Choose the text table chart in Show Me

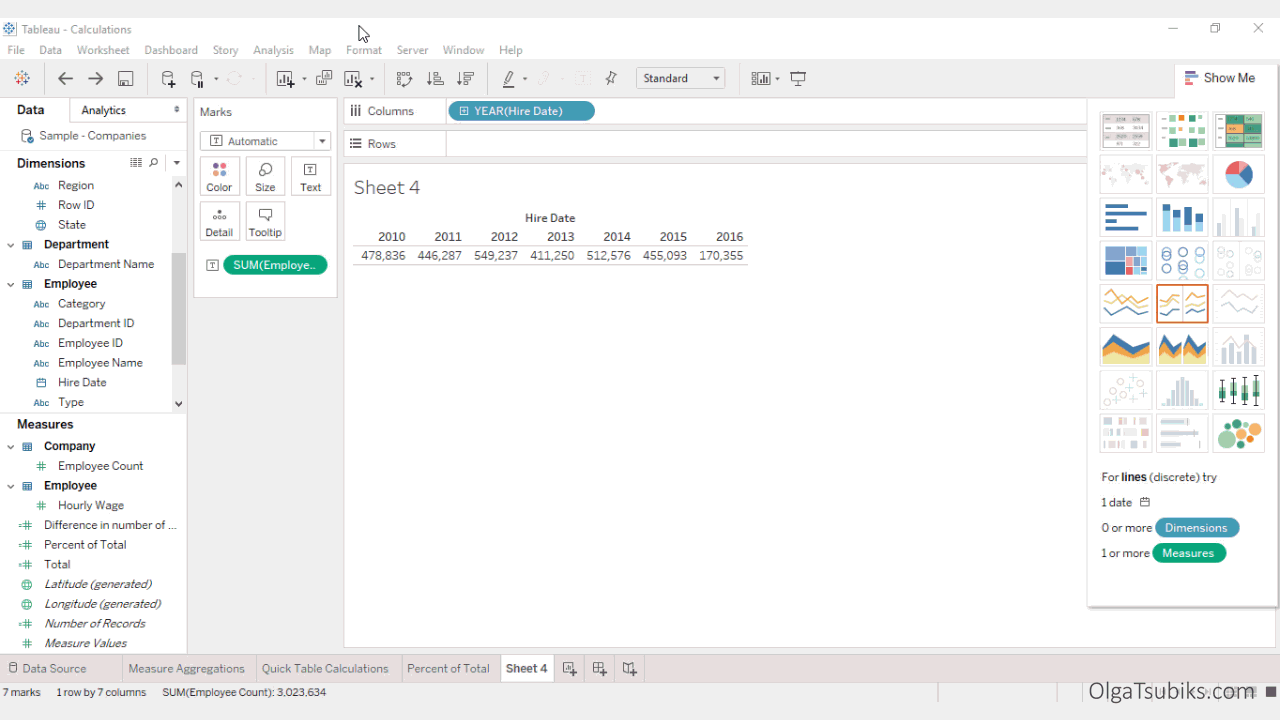(1126, 131)
